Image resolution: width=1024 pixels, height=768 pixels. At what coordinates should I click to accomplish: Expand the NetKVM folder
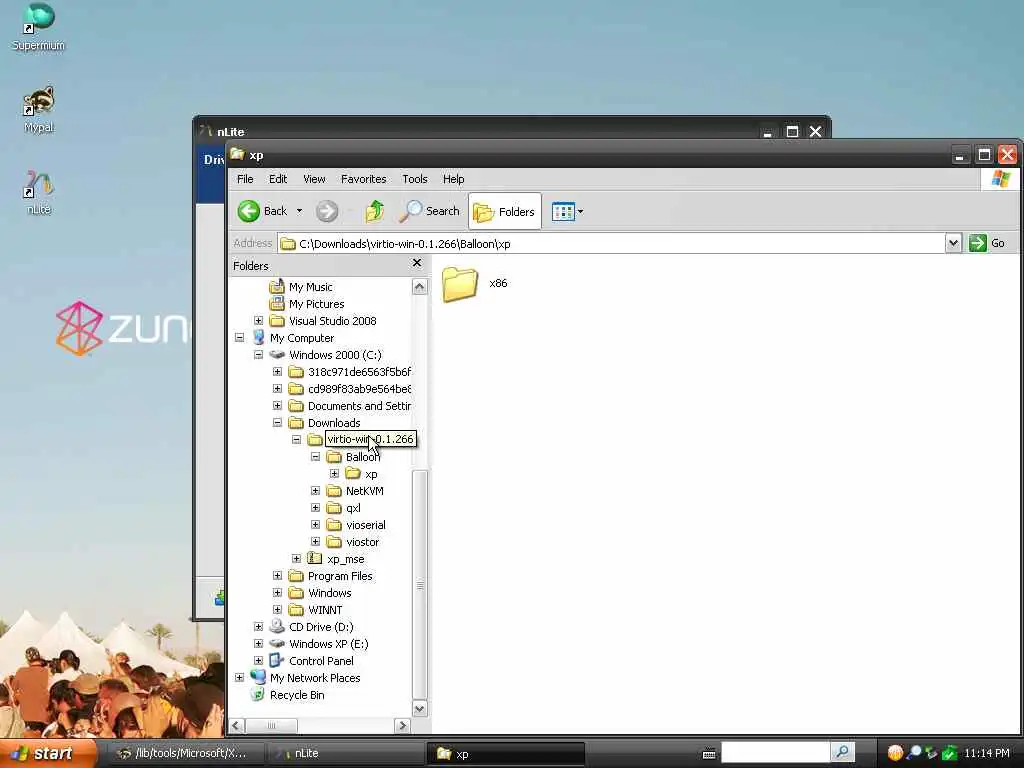[x=315, y=490]
